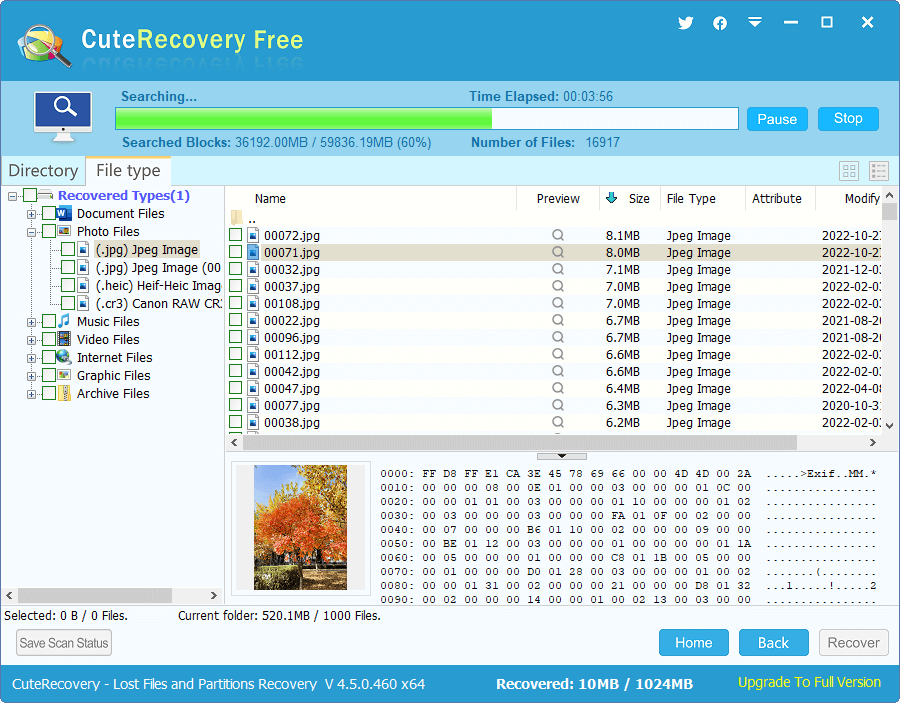This screenshot has width=900, height=703.
Task: Tick the (.heic) Heif-Heic Image checkbox
Action: click(x=68, y=285)
